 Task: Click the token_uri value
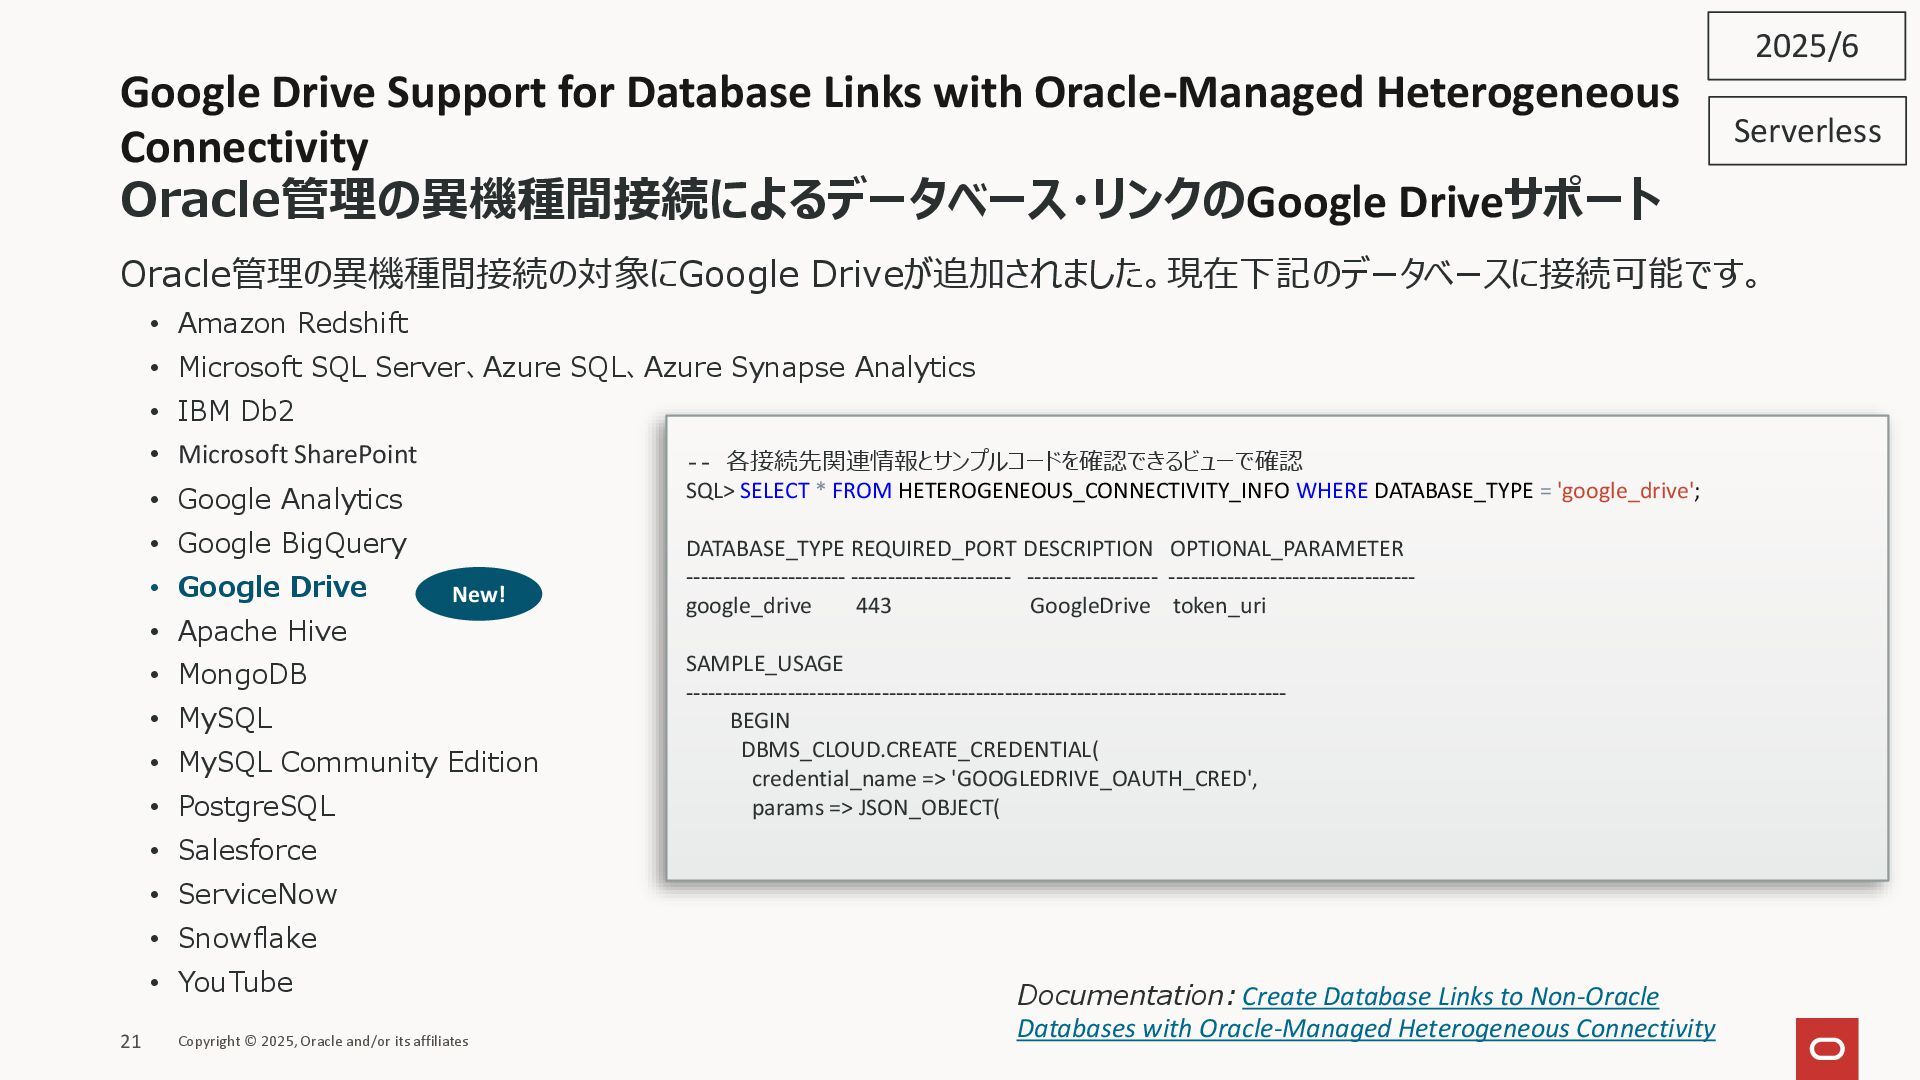coord(1219,606)
